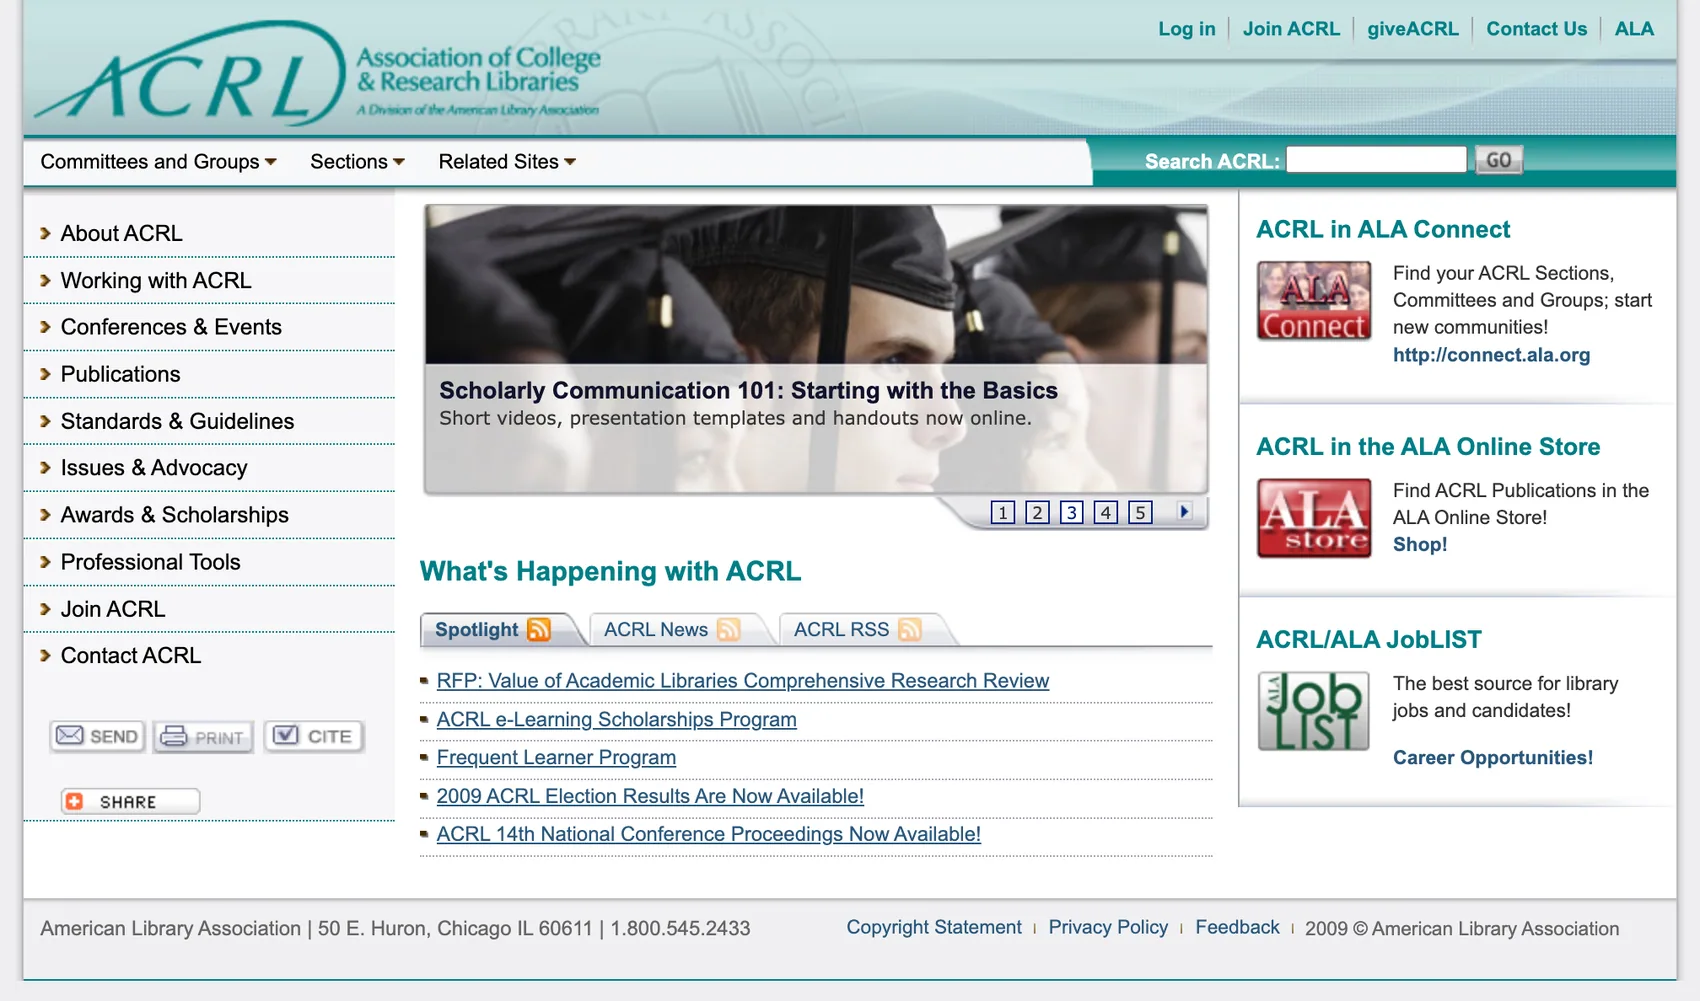Click the ACRL RSS tab feed icon
Viewport: 1700px width, 1001px height.
coord(909,629)
